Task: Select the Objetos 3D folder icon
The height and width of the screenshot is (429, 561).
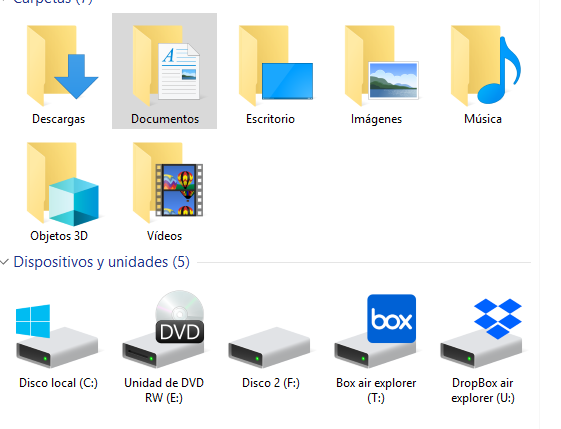Action: [x=63, y=184]
